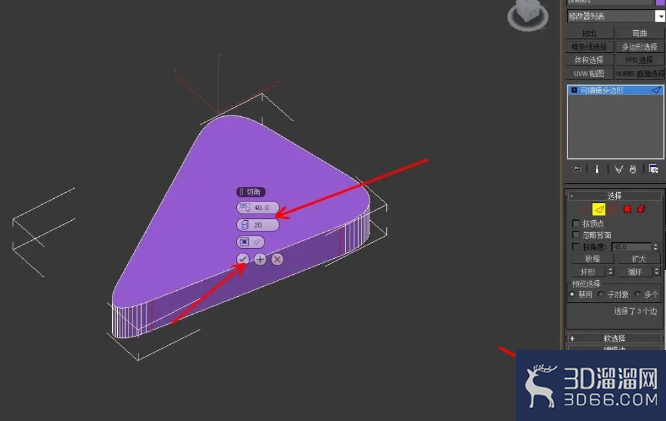Viewport: 666px width, 421px height.
Task: Click the 挤出 modifier button
Action: [589, 33]
